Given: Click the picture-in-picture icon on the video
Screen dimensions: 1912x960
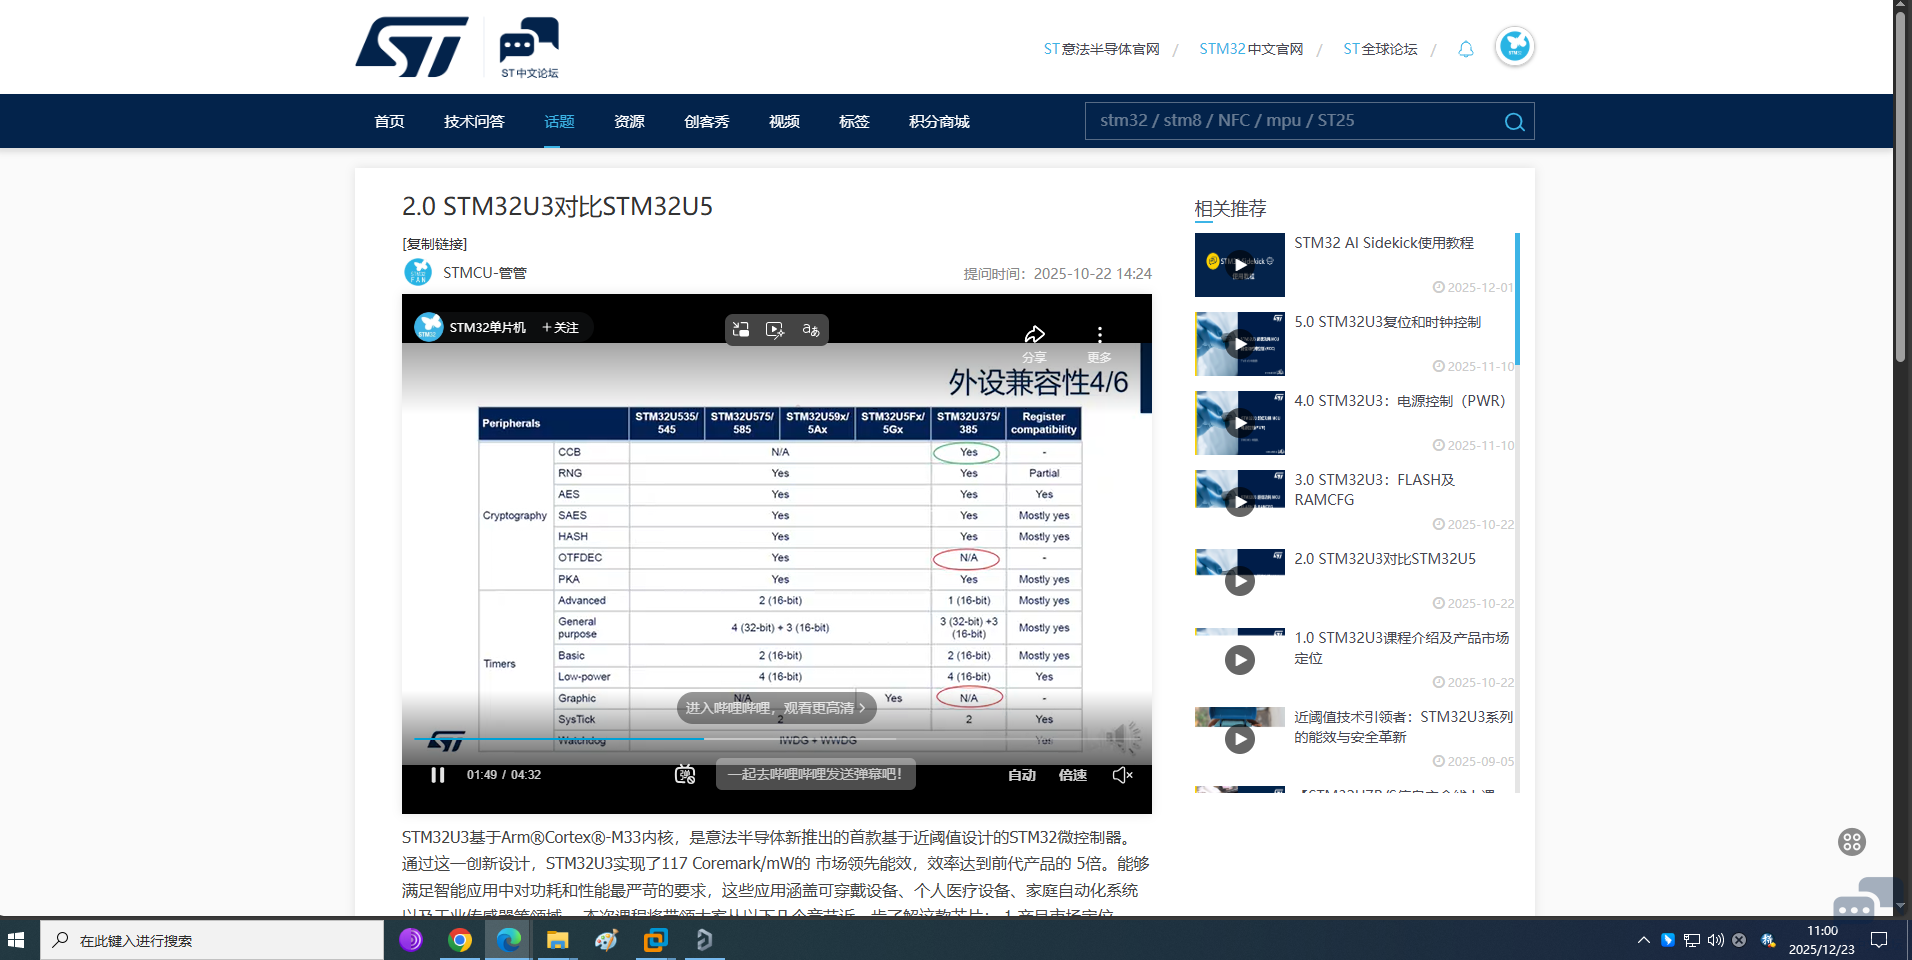Looking at the screenshot, I should pyautogui.click(x=741, y=330).
